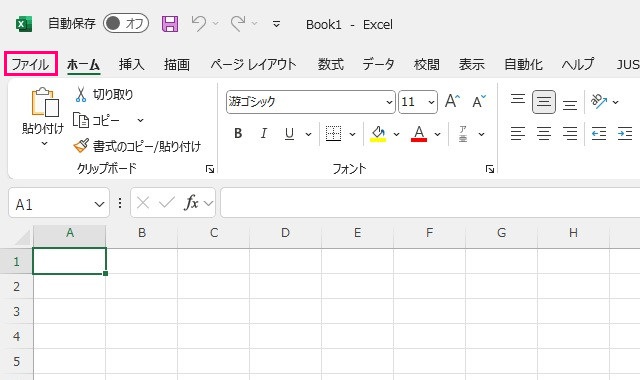Apply the yellow fill color bucket

[x=378, y=133]
